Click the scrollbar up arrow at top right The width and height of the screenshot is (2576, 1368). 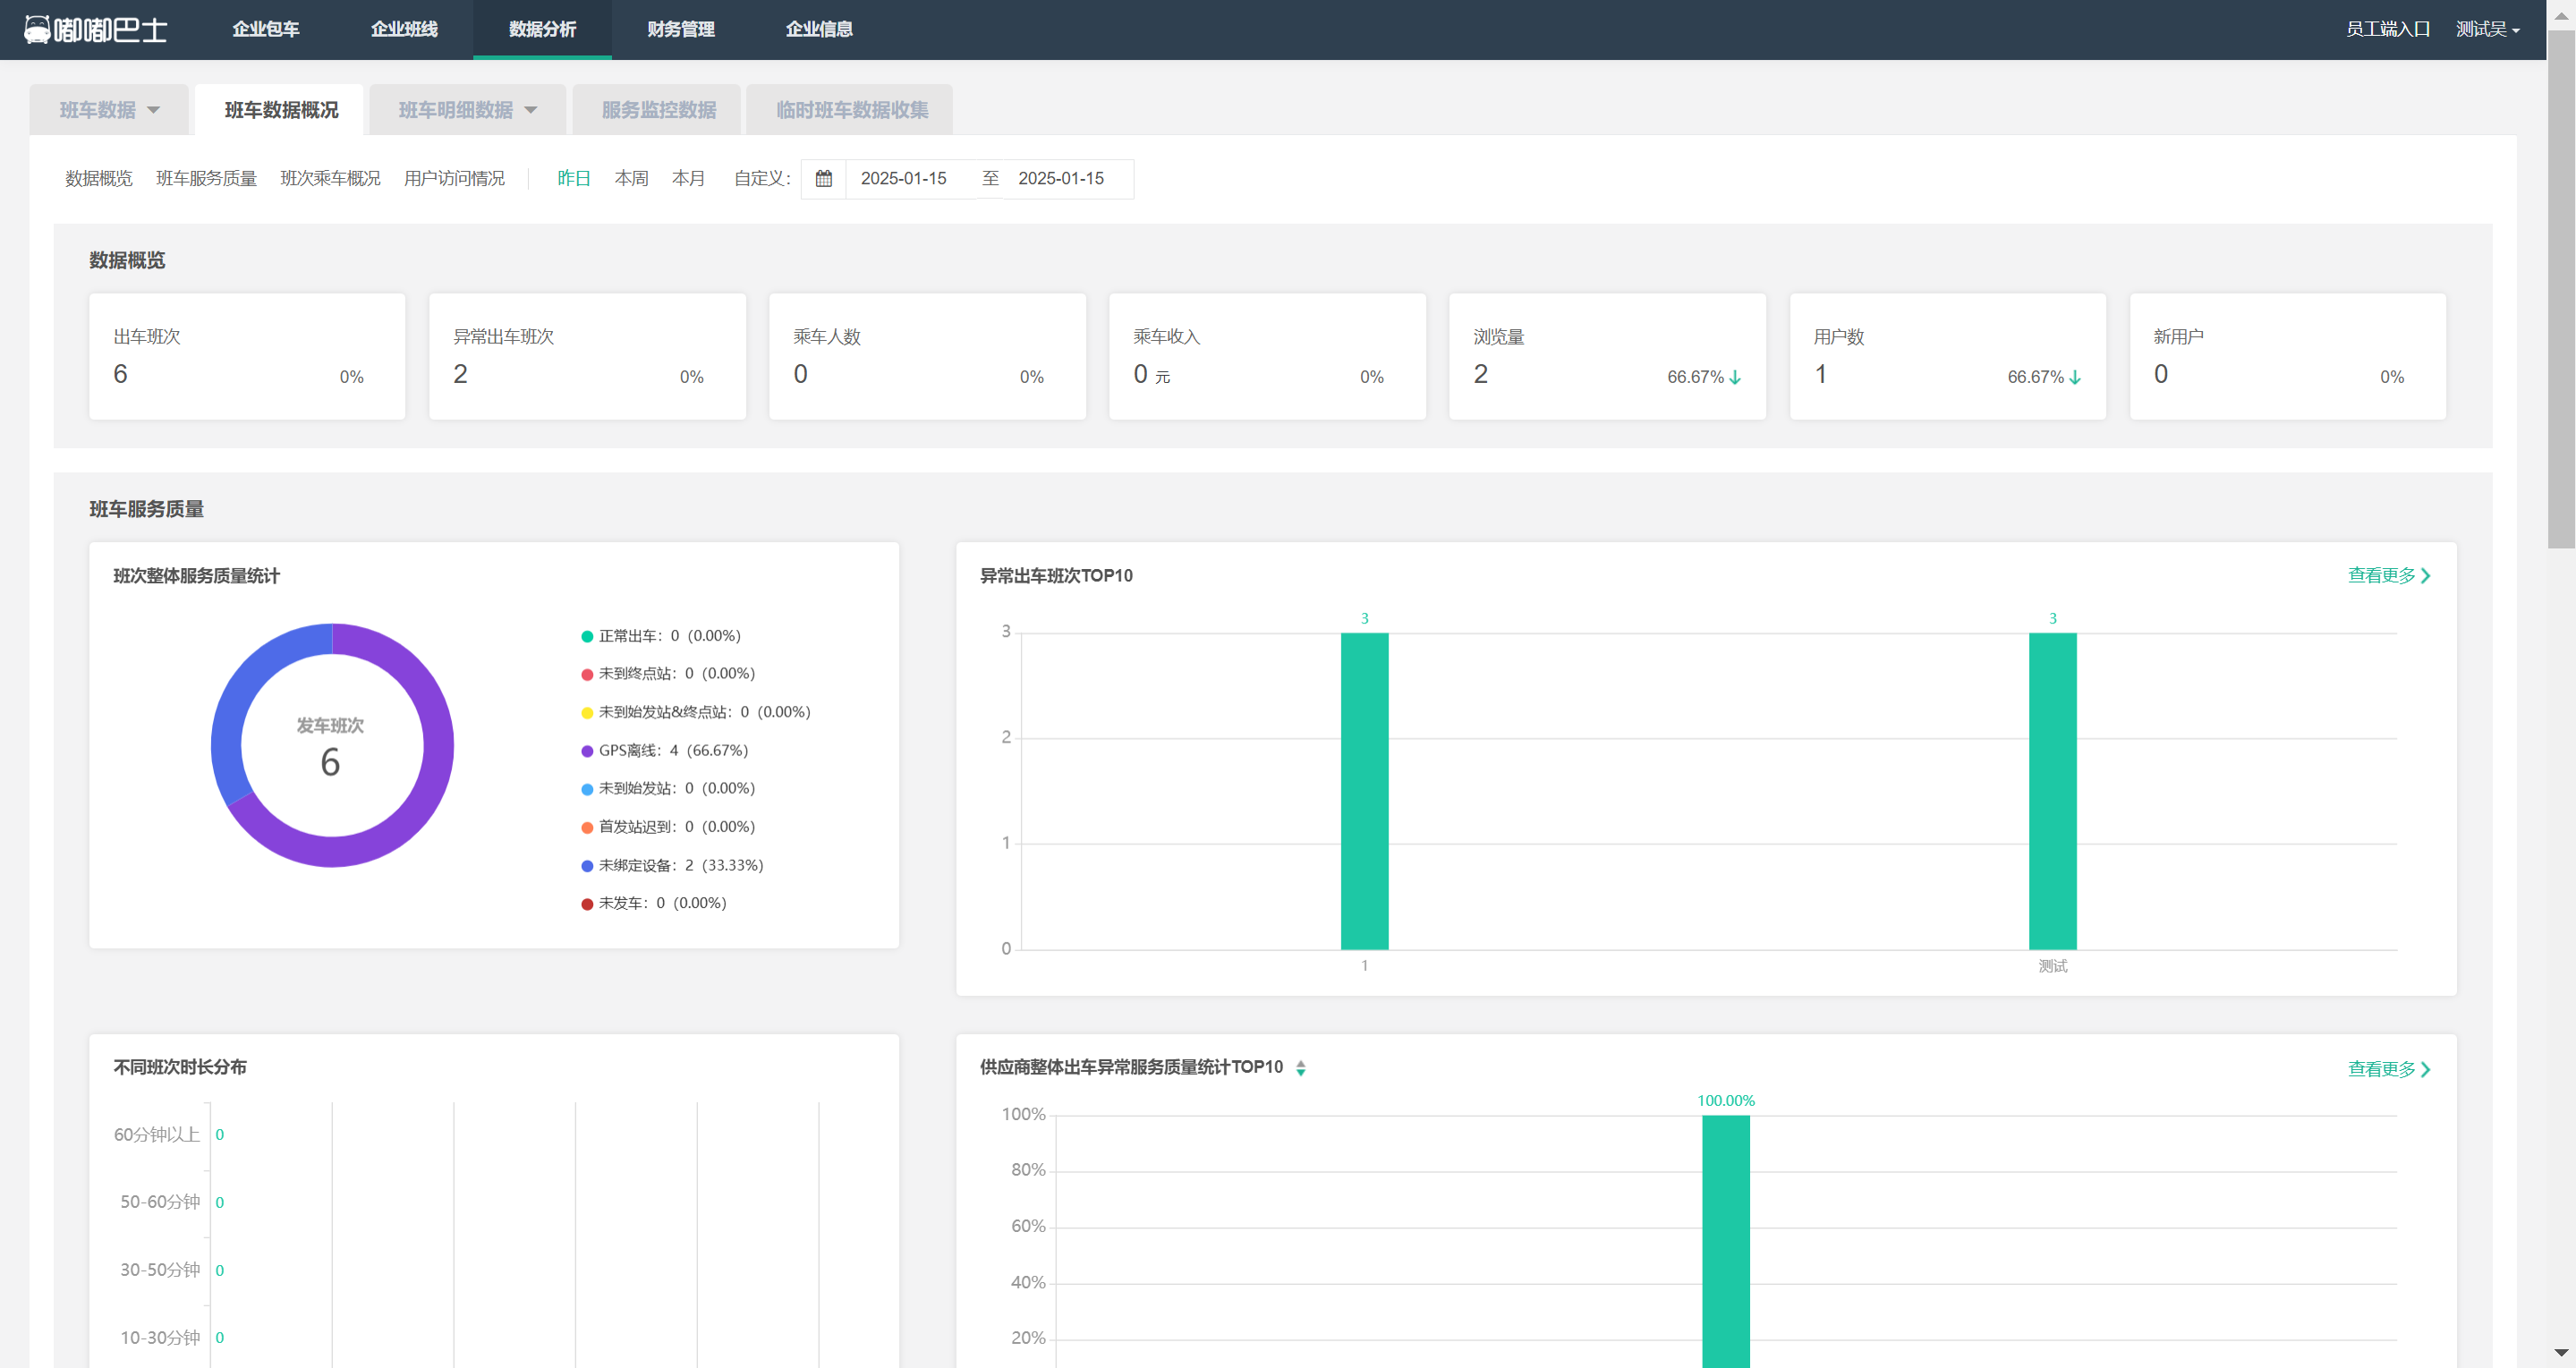coord(2560,15)
